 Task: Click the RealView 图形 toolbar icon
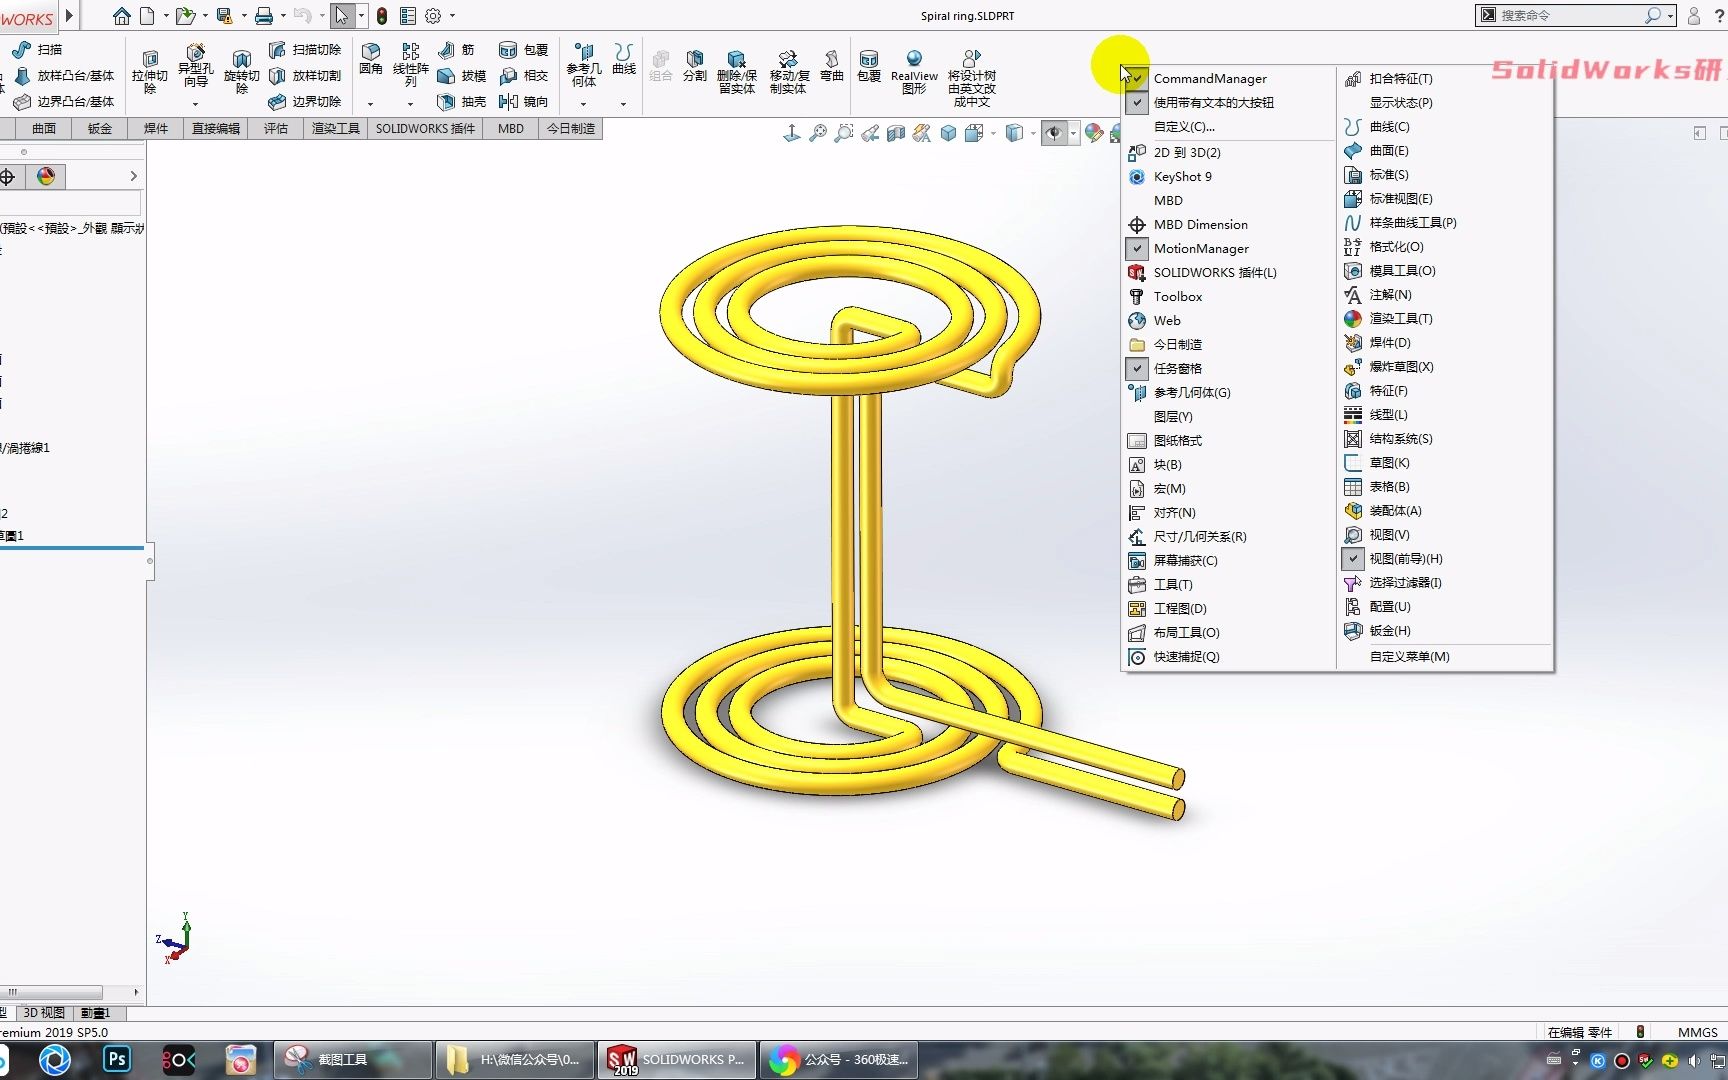[x=913, y=70]
